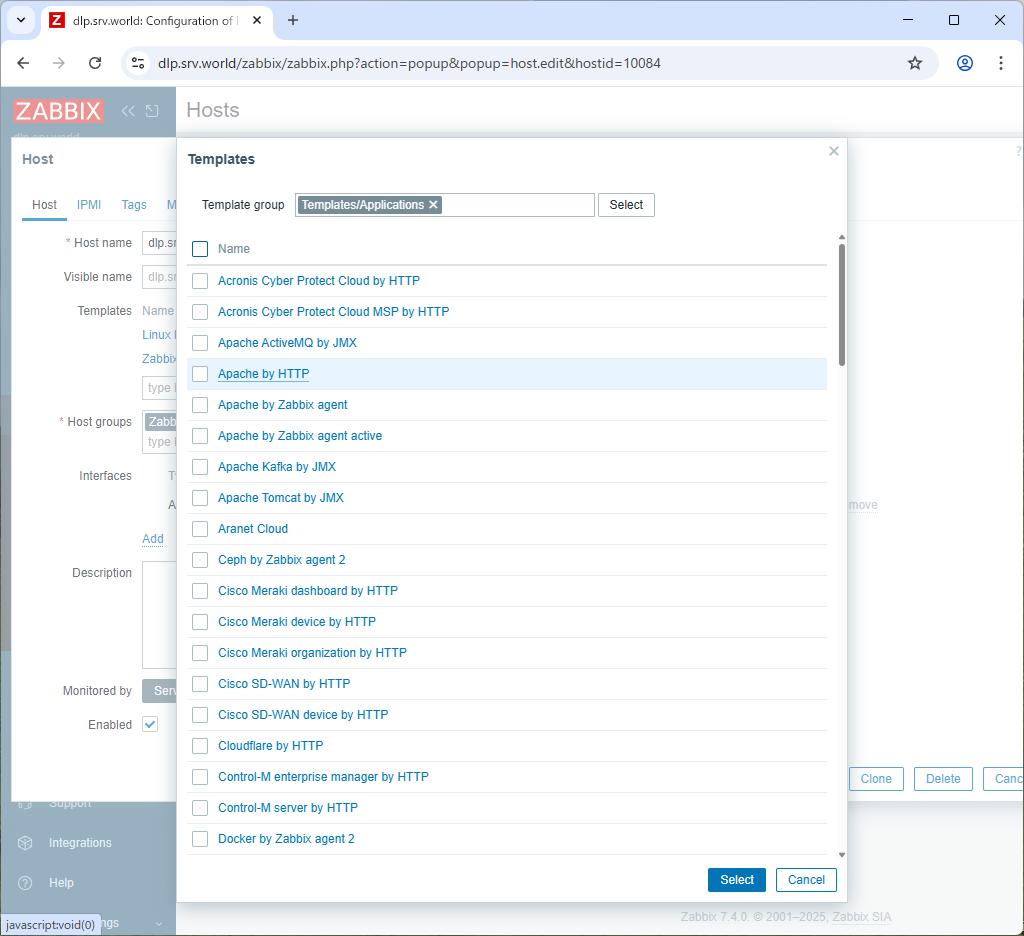Tick the Apache Kafka by JMX checkbox
This screenshot has width=1024, height=936.
[200, 467]
